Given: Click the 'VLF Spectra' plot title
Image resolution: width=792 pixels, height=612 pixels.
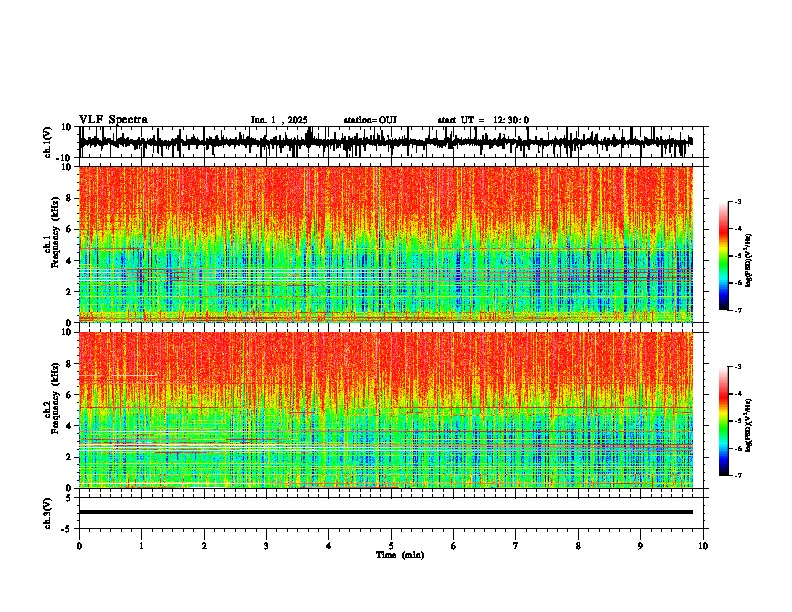Looking at the screenshot, I should click(x=113, y=120).
